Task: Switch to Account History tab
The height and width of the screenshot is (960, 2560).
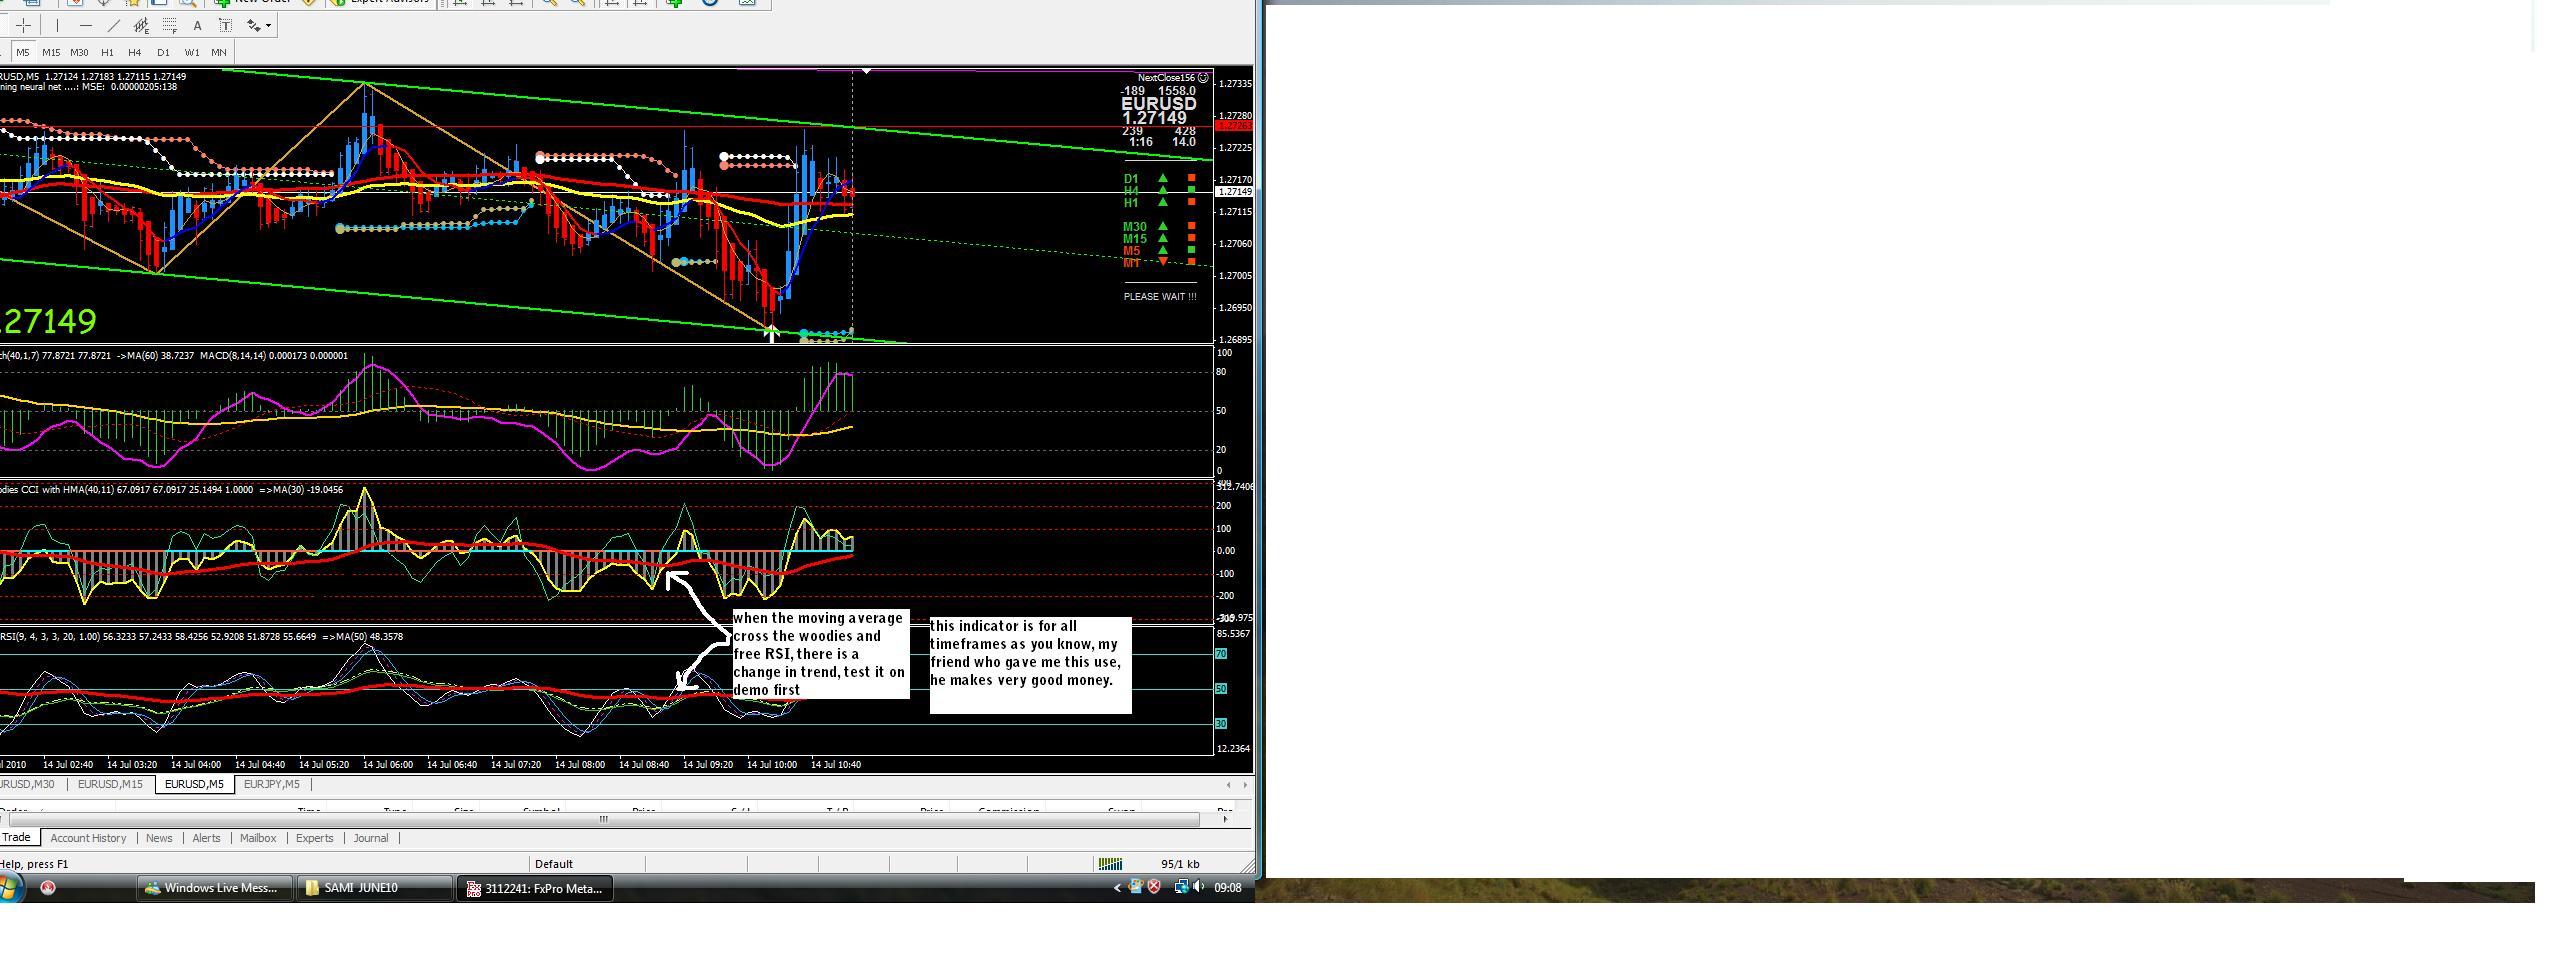Action: click(88, 838)
